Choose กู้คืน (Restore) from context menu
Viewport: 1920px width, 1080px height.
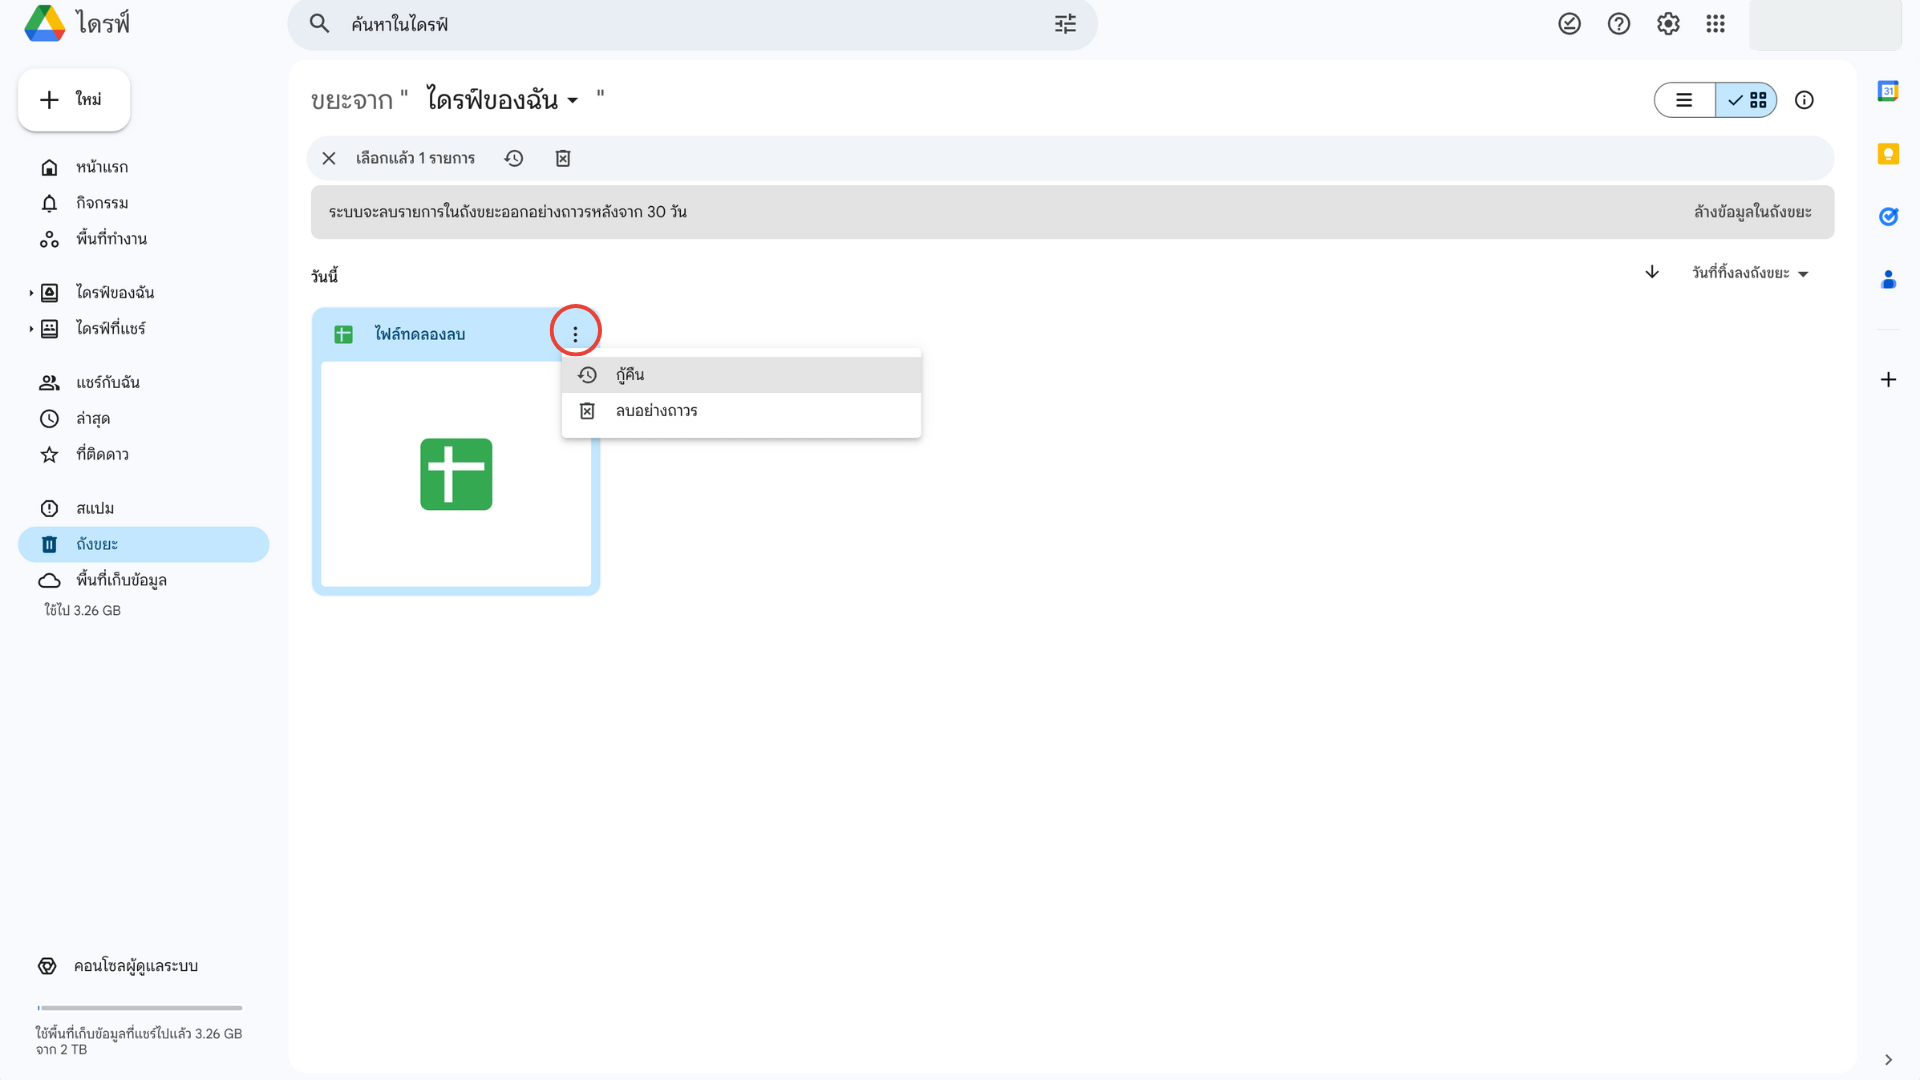pos(741,375)
